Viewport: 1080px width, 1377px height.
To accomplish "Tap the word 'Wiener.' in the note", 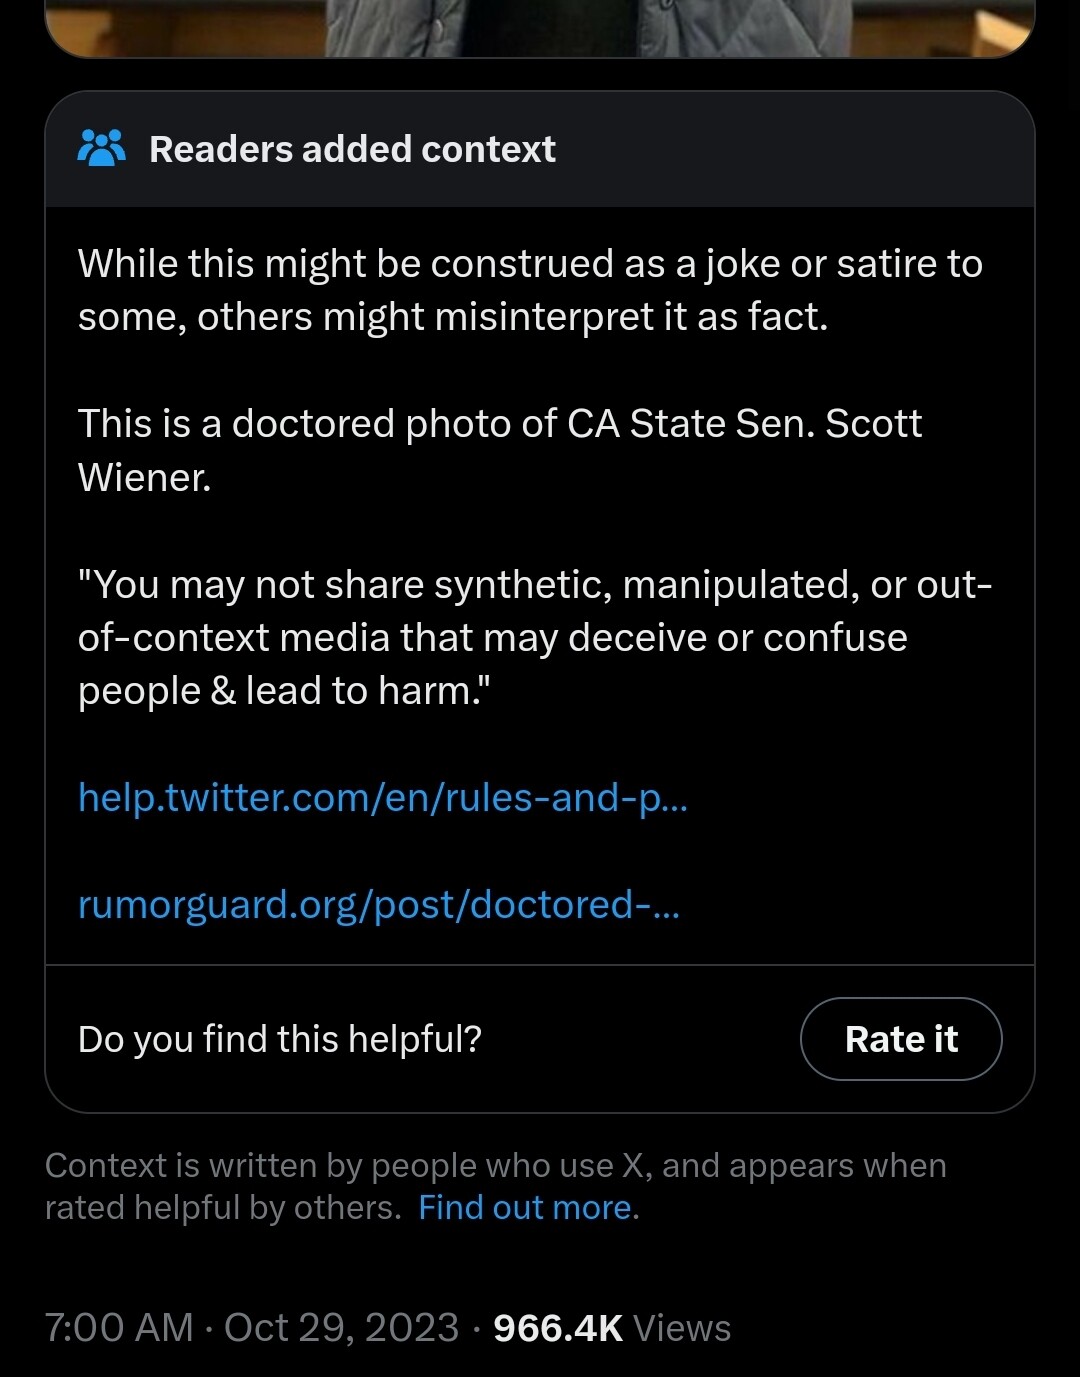I will (x=145, y=477).
